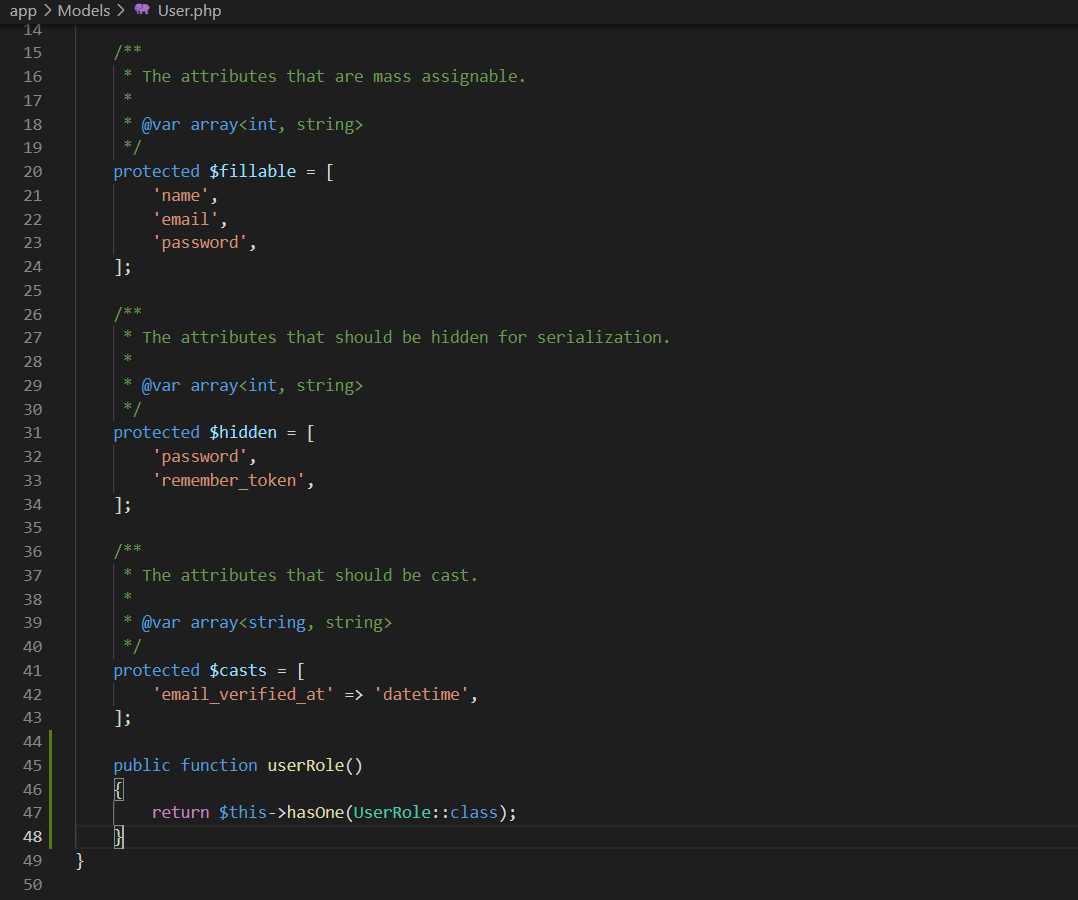Click line number 20 in gutter

pyautogui.click(x=32, y=172)
